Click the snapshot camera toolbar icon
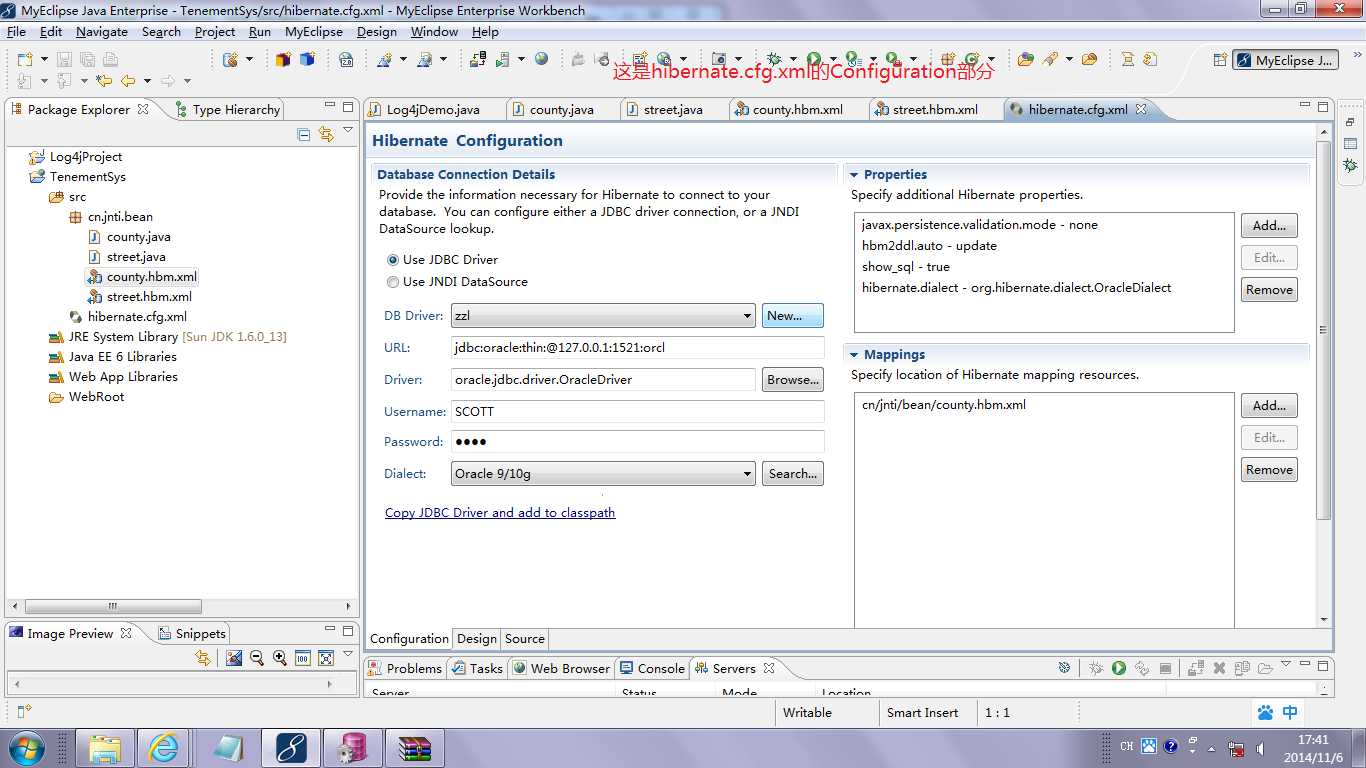Viewport: 1366px width, 768px height. (718, 60)
